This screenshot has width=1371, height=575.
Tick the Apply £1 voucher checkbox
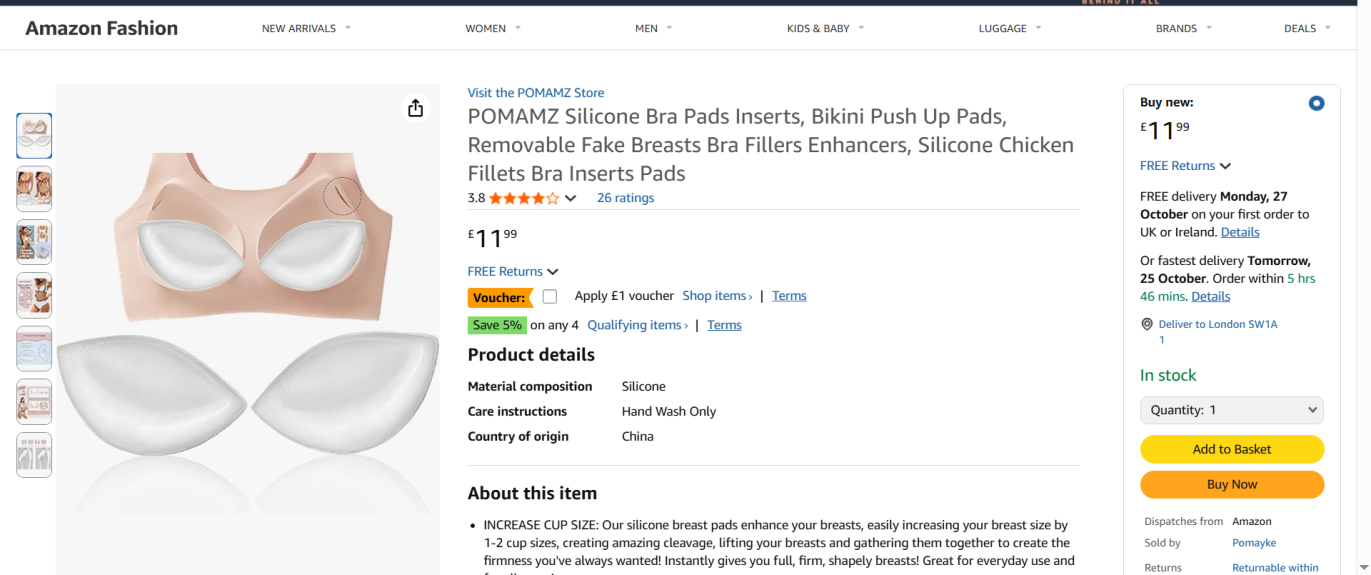click(550, 296)
